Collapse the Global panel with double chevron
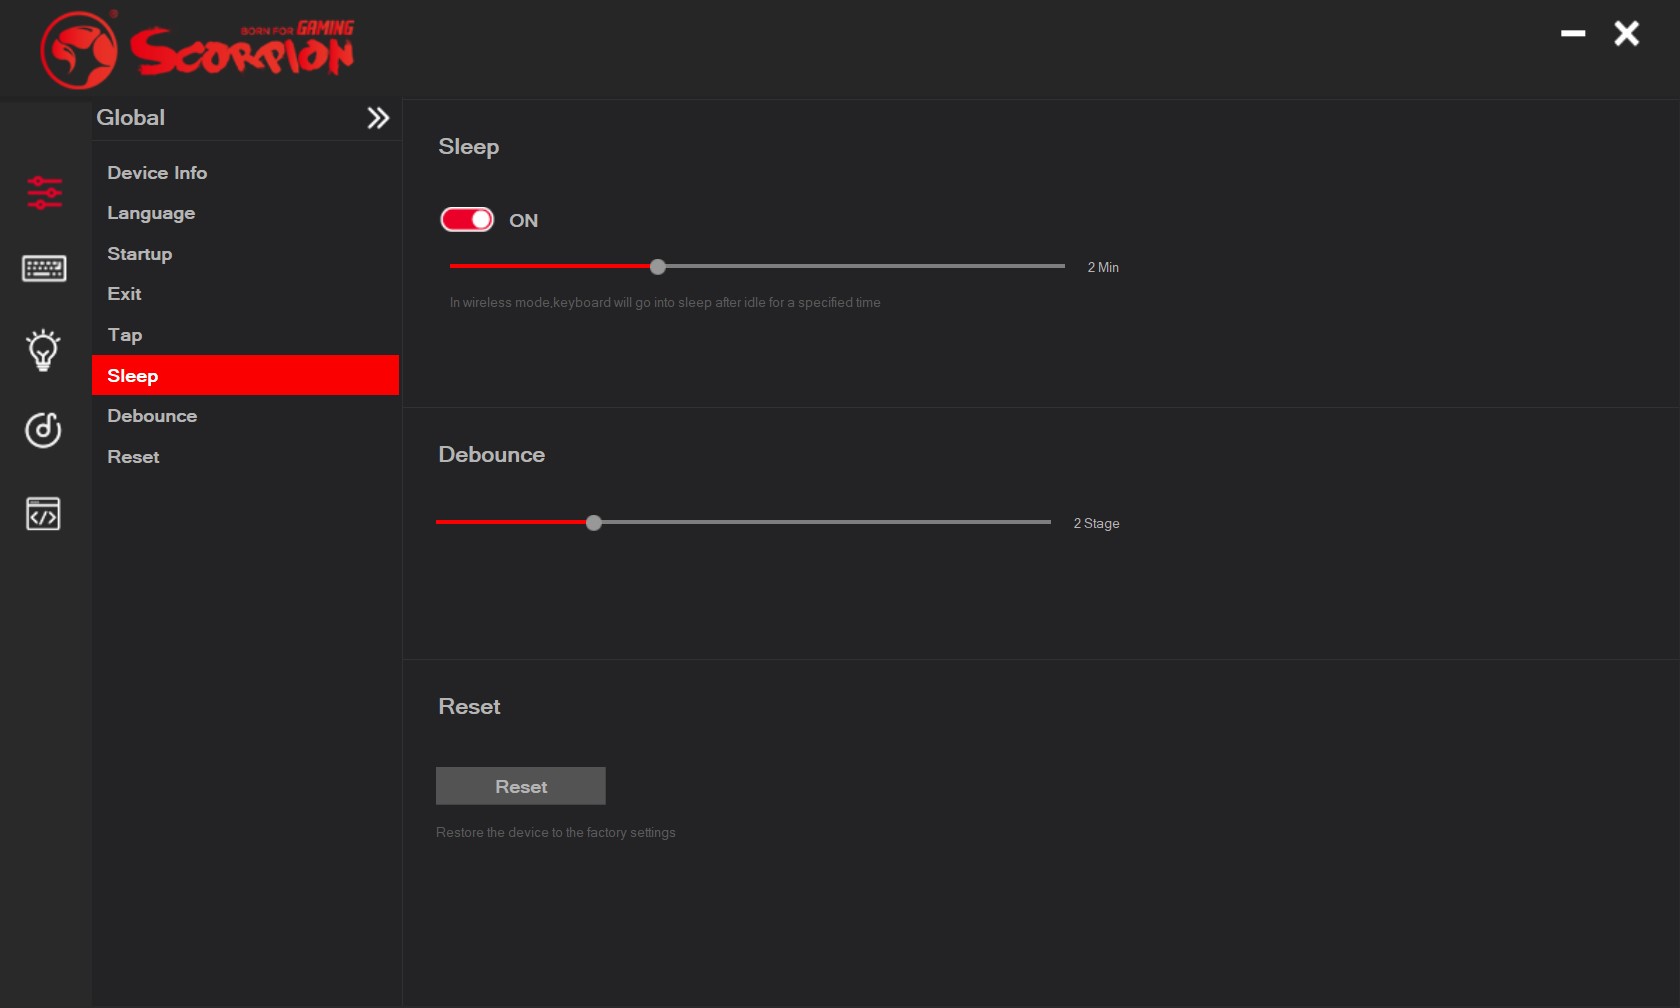Screen dimensions: 1680x1008 point(377,118)
